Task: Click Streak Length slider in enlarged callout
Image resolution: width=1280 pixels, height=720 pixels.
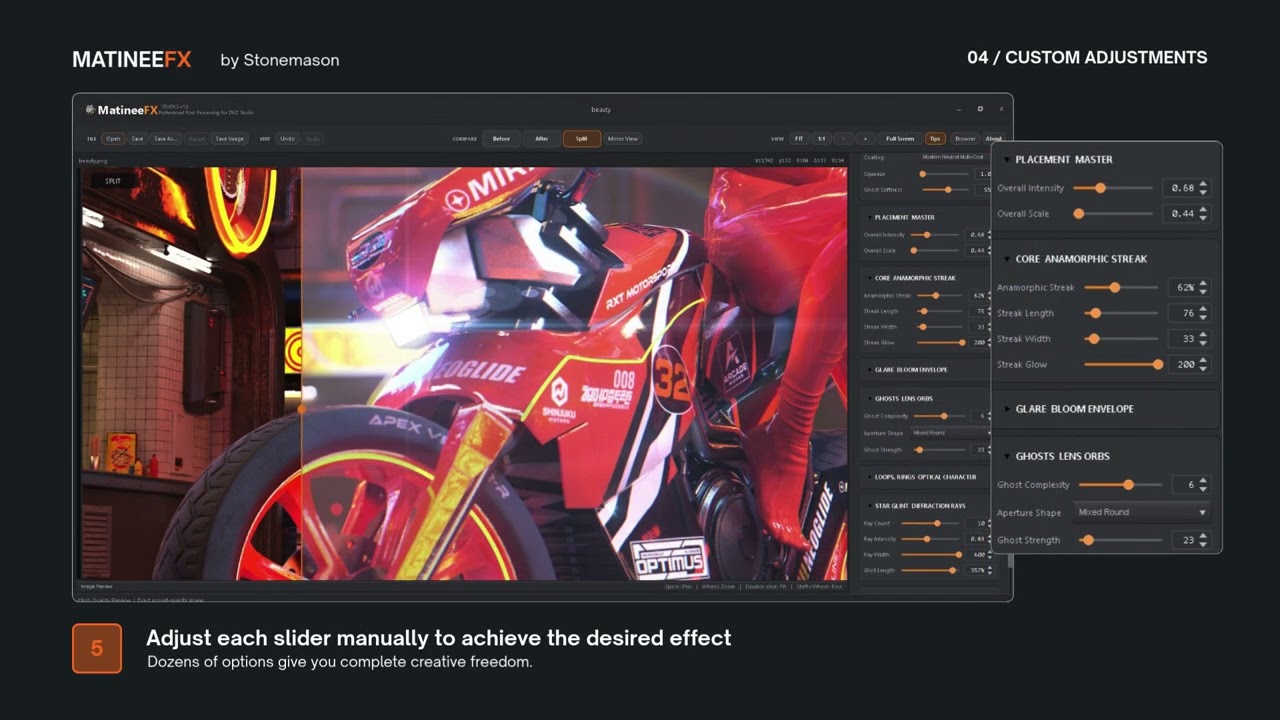Action: coord(1121,313)
